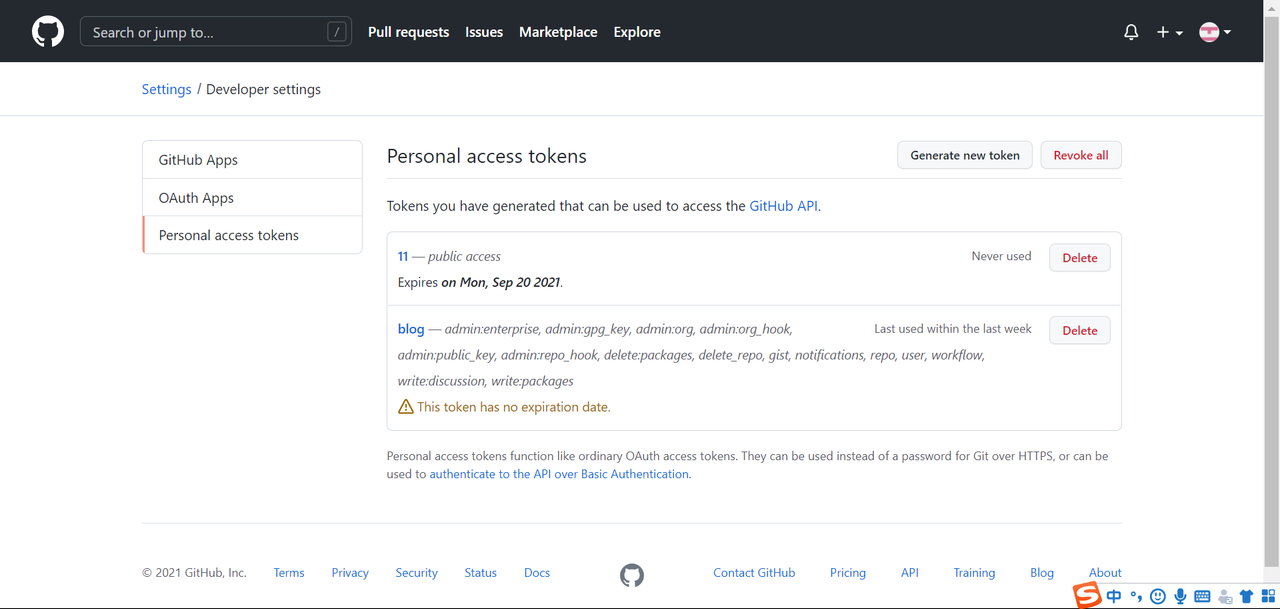This screenshot has width=1280, height=609.
Task: Open the notifications bell
Action: click(1131, 32)
